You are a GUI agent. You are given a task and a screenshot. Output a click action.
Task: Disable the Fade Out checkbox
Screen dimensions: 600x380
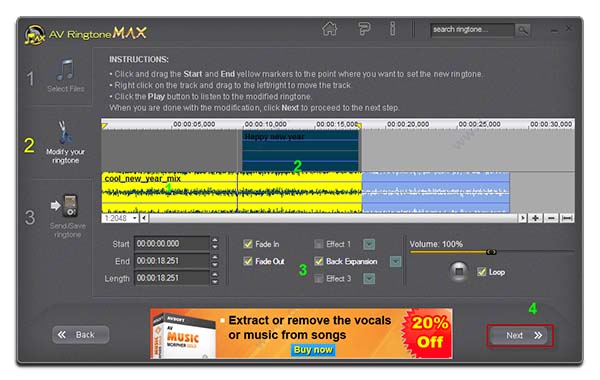pos(248,261)
